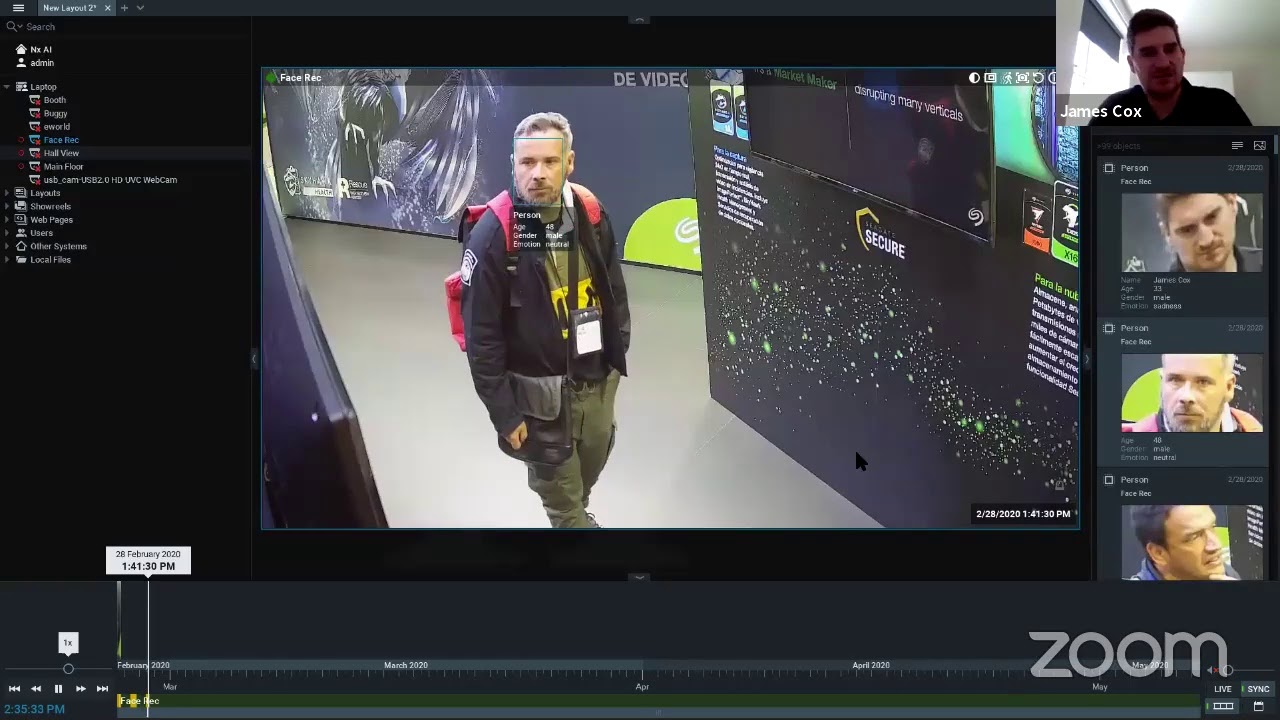Click object icon of the third Person card
Image resolution: width=1280 pixels, height=720 pixels.
tap(1109, 480)
